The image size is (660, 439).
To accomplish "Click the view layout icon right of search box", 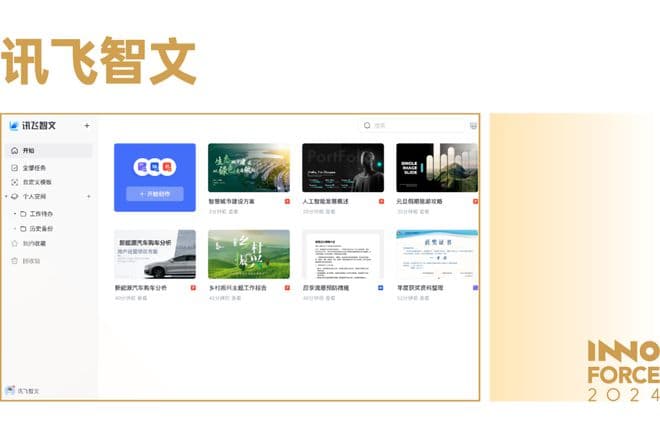I will point(472,126).
